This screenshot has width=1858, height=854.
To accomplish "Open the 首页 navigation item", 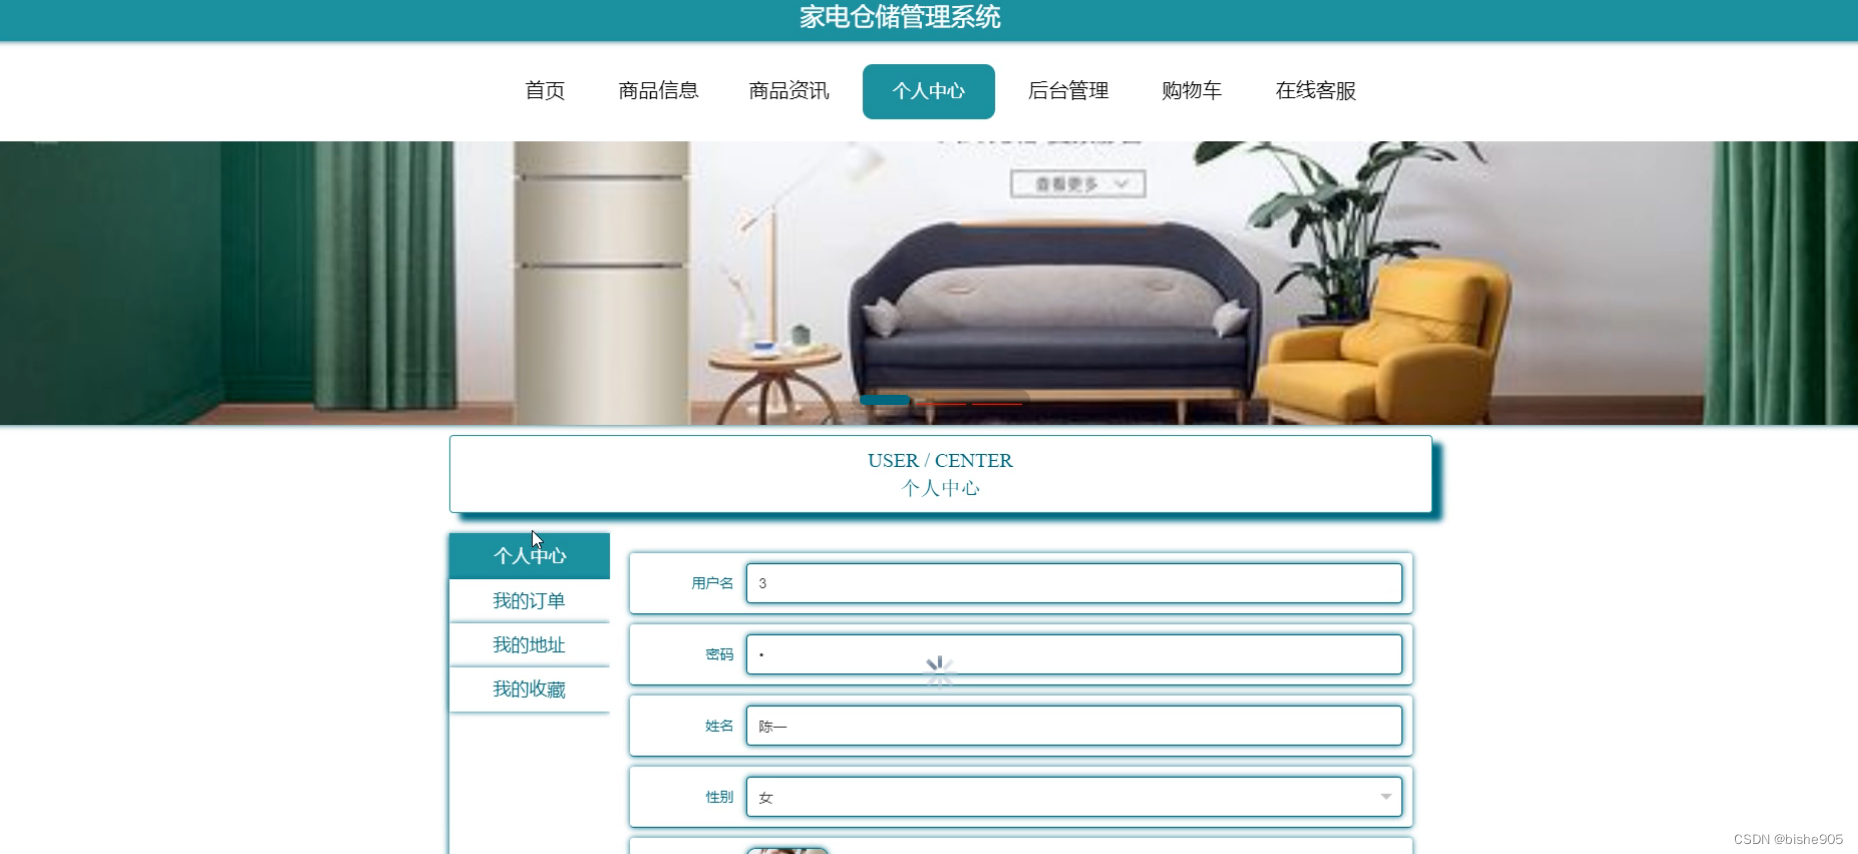I will coord(545,91).
